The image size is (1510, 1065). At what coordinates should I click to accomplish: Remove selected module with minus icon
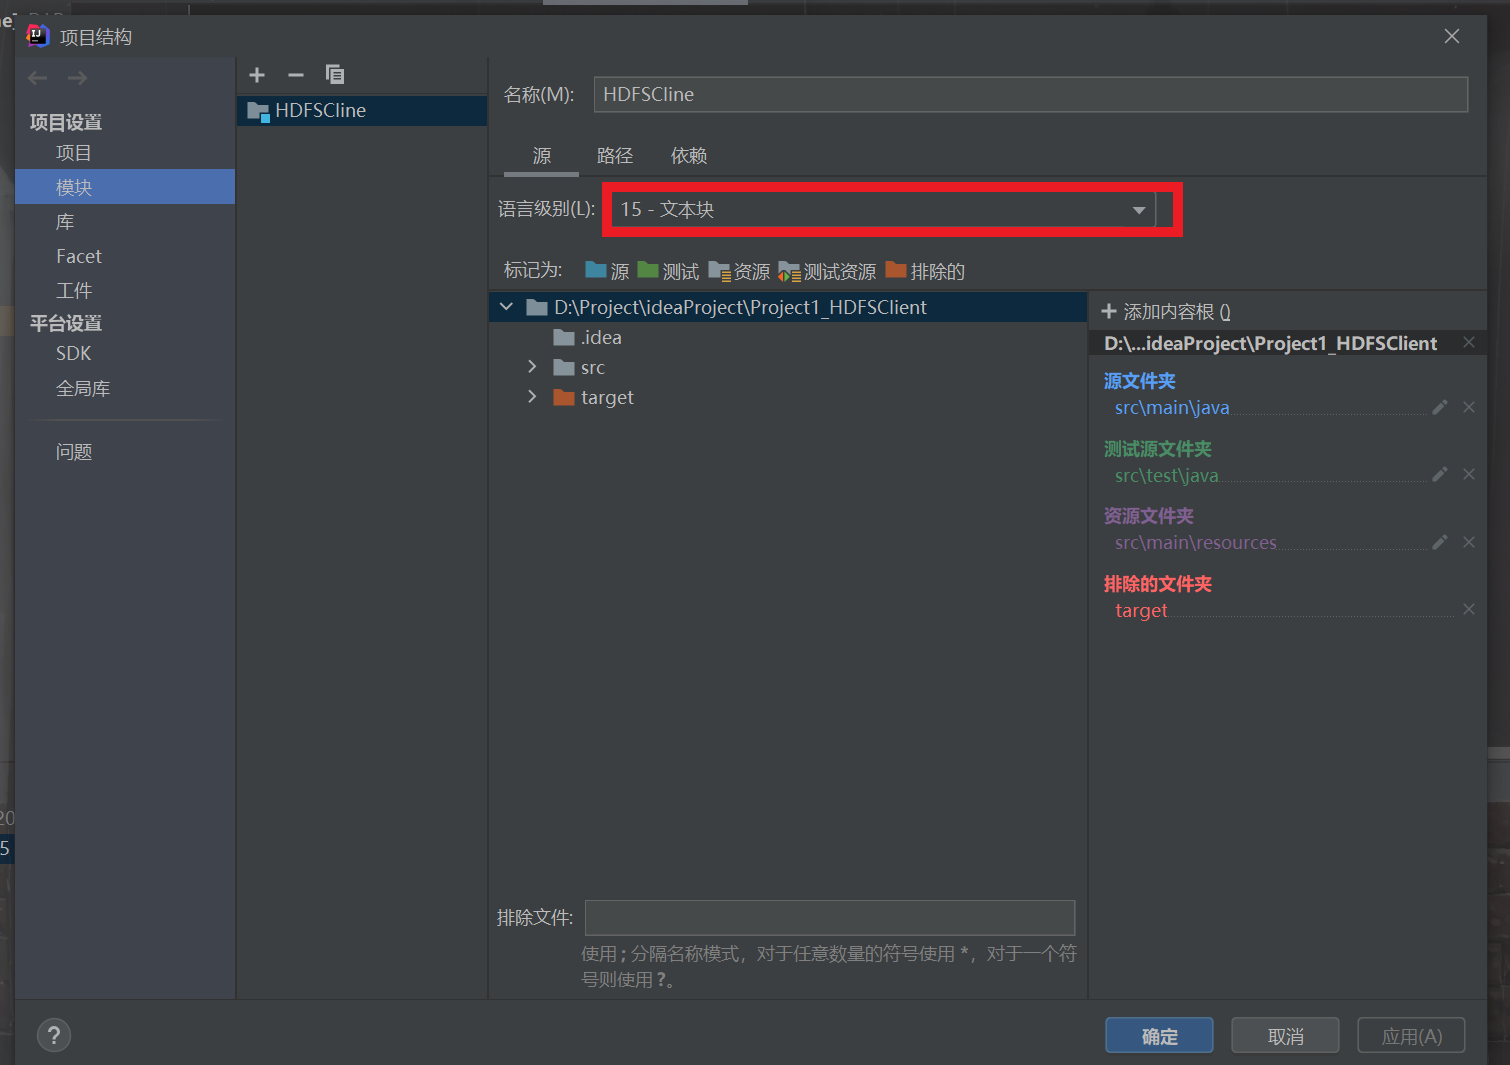pyautogui.click(x=296, y=75)
